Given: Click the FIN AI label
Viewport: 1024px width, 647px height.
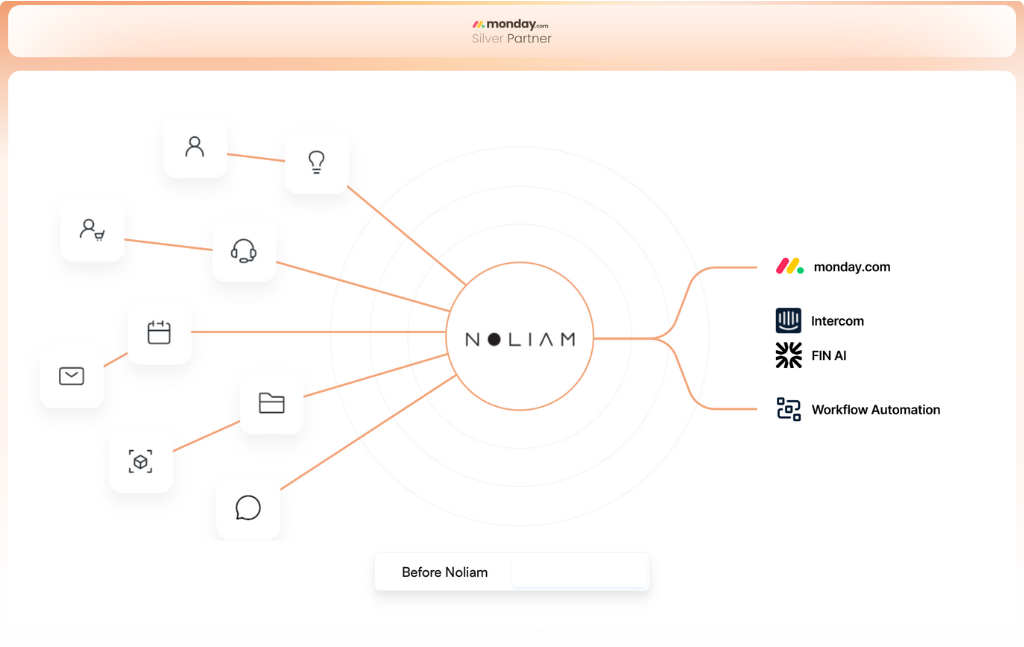Looking at the screenshot, I should click(x=829, y=355).
